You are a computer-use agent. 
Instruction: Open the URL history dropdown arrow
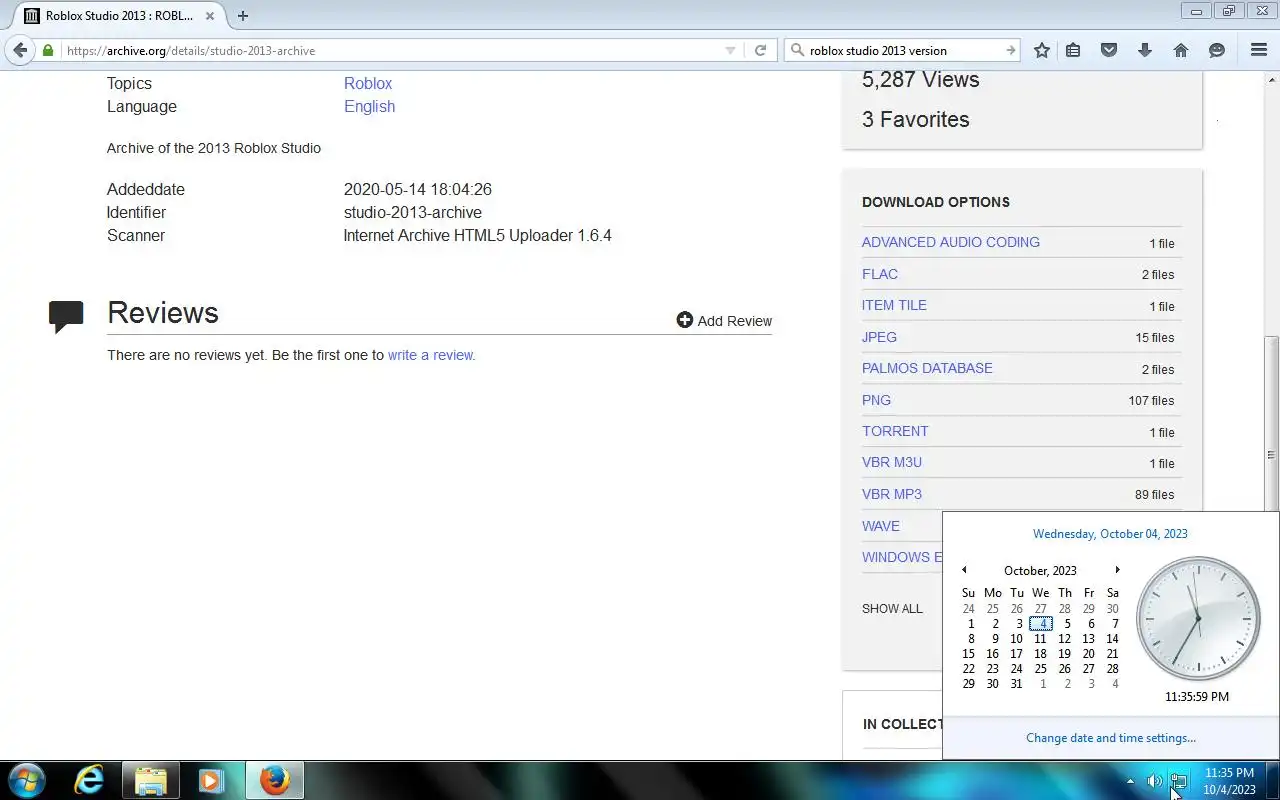pyautogui.click(x=730, y=50)
